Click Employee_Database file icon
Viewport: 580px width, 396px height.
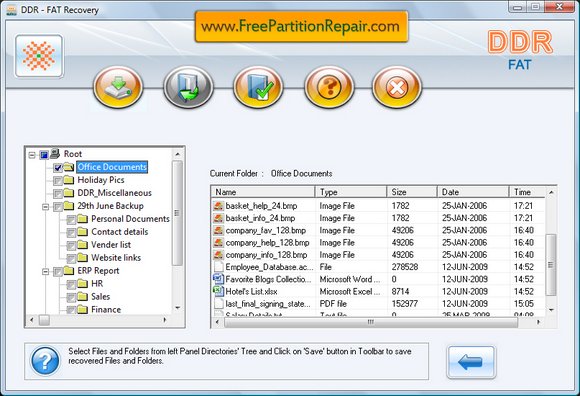pyautogui.click(x=219, y=267)
